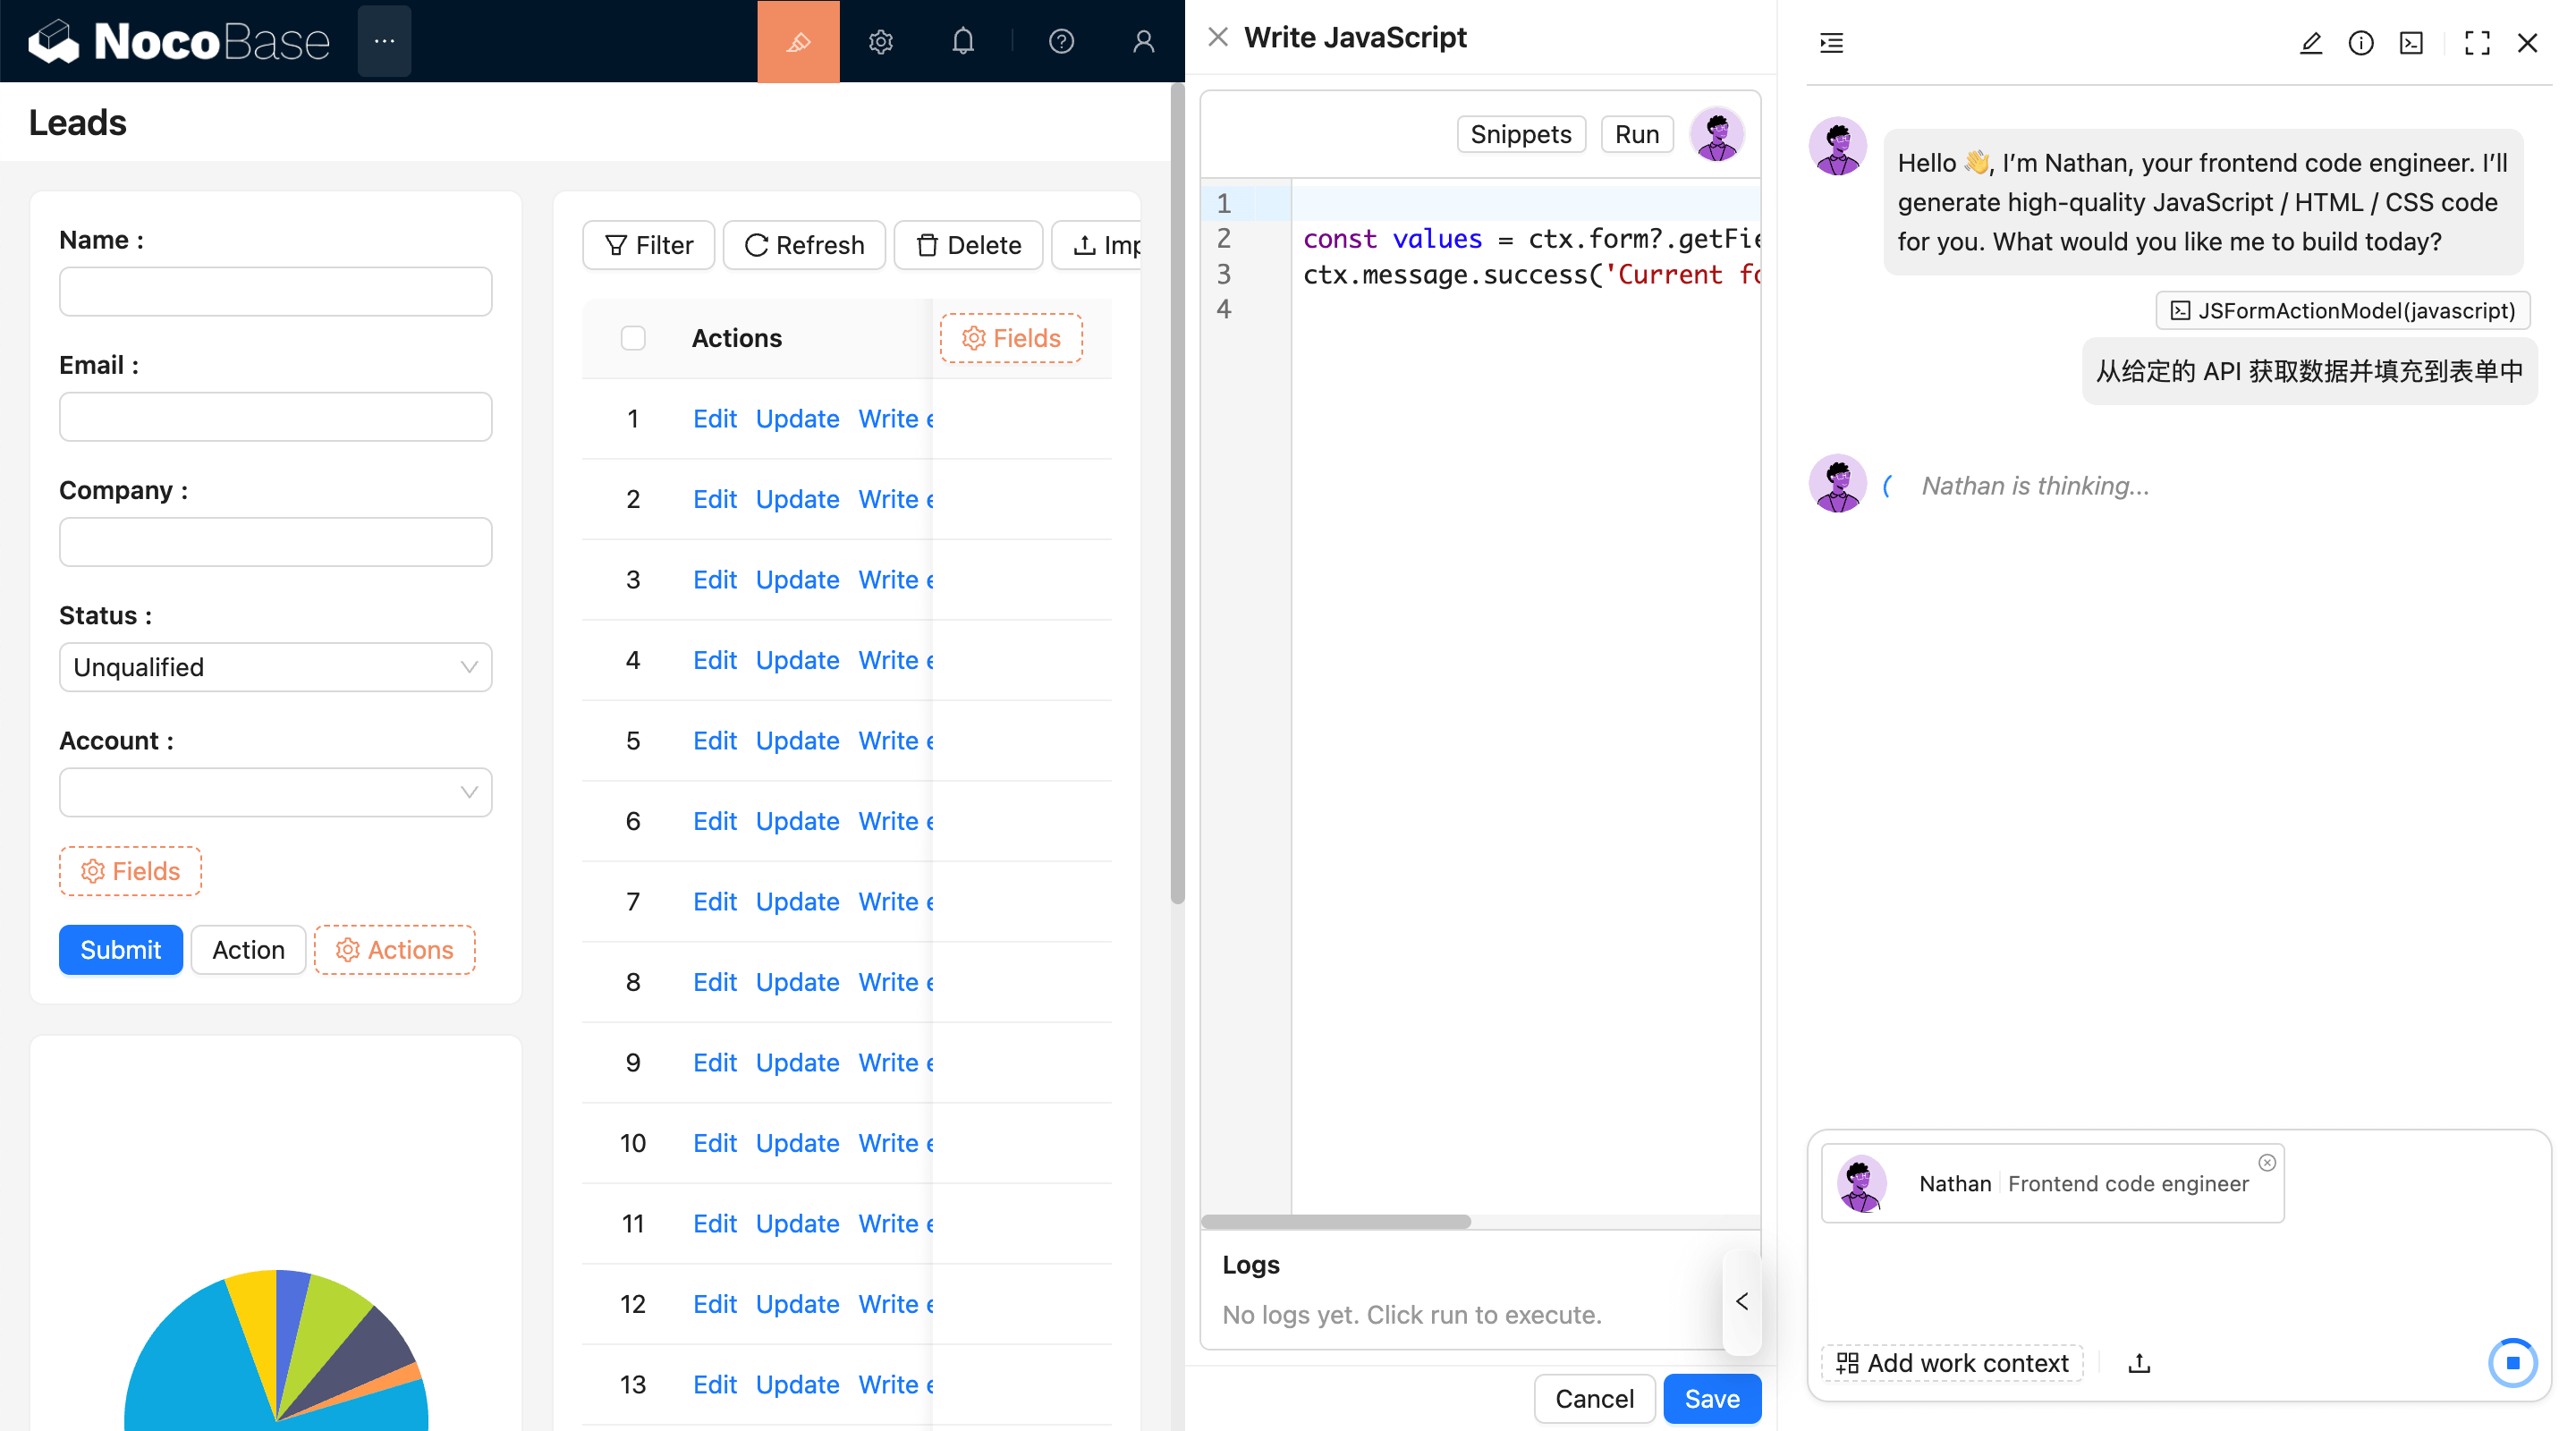Open the Account dropdown
Screen dimensions: 2576x1431
tap(275, 792)
